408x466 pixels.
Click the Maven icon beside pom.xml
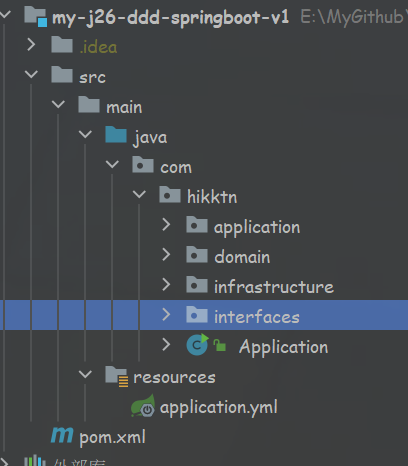pos(62,435)
